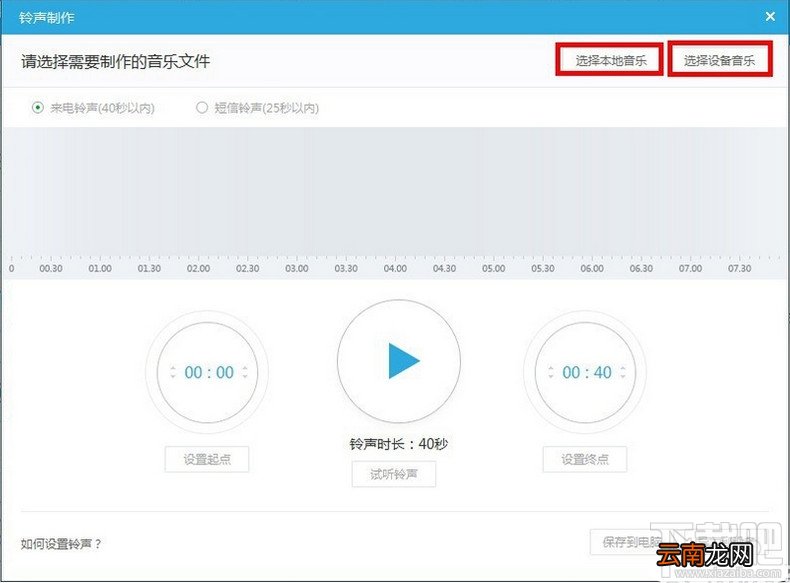Image resolution: width=790 pixels, height=583 pixels.
Task: Click the 铃声时长：40秒 text
Action: pyautogui.click(x=399, y=444)
